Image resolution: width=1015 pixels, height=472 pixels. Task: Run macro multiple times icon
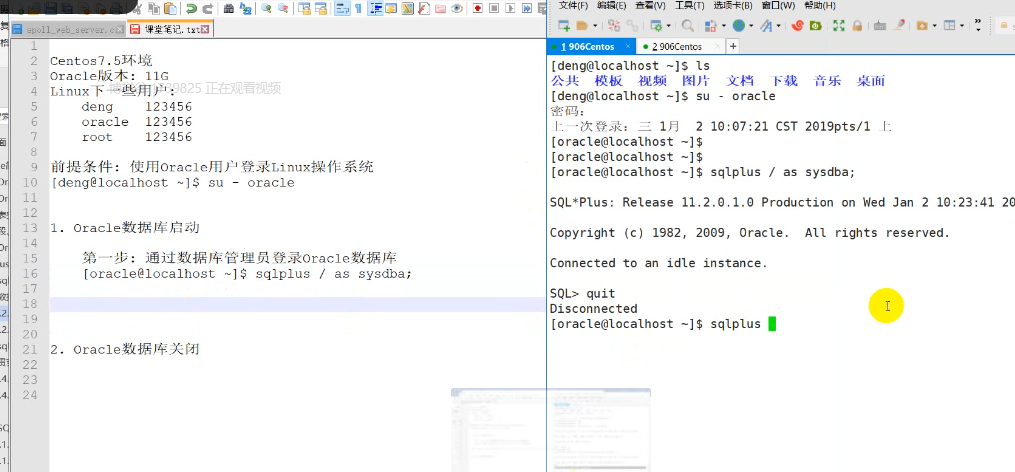click(526, 8)
